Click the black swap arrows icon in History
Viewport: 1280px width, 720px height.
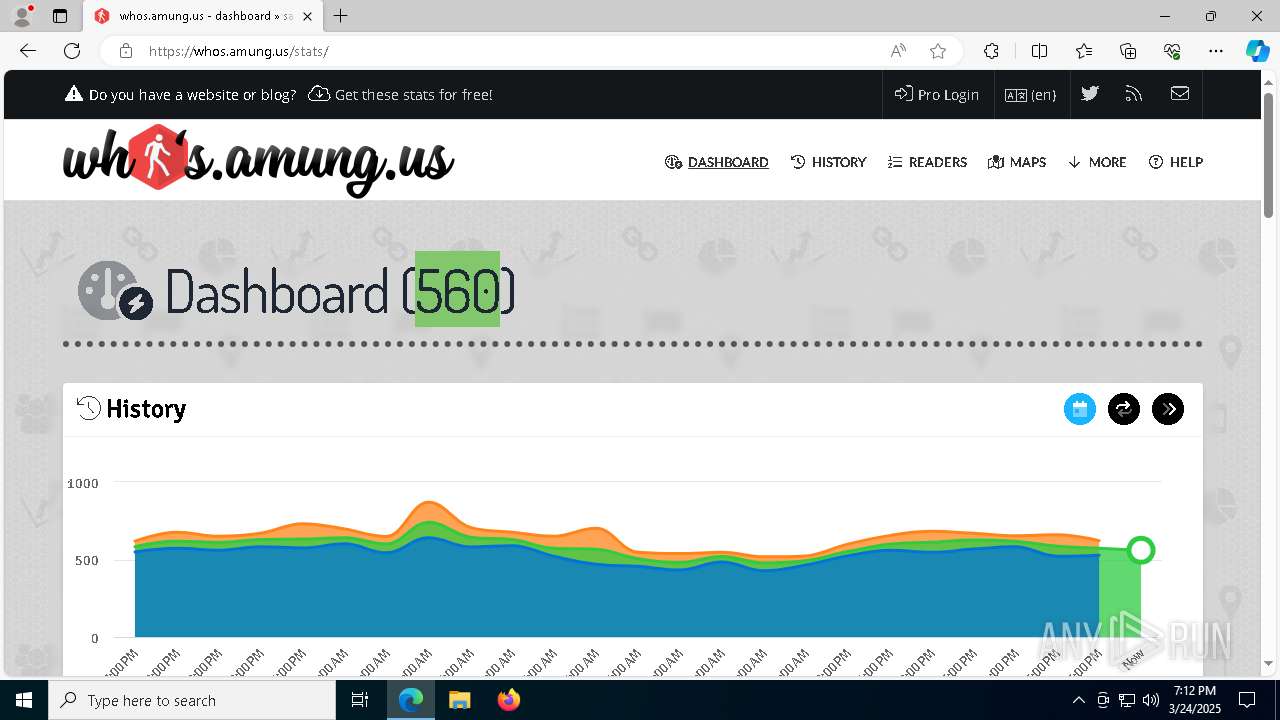click(x=1124, y=409)
